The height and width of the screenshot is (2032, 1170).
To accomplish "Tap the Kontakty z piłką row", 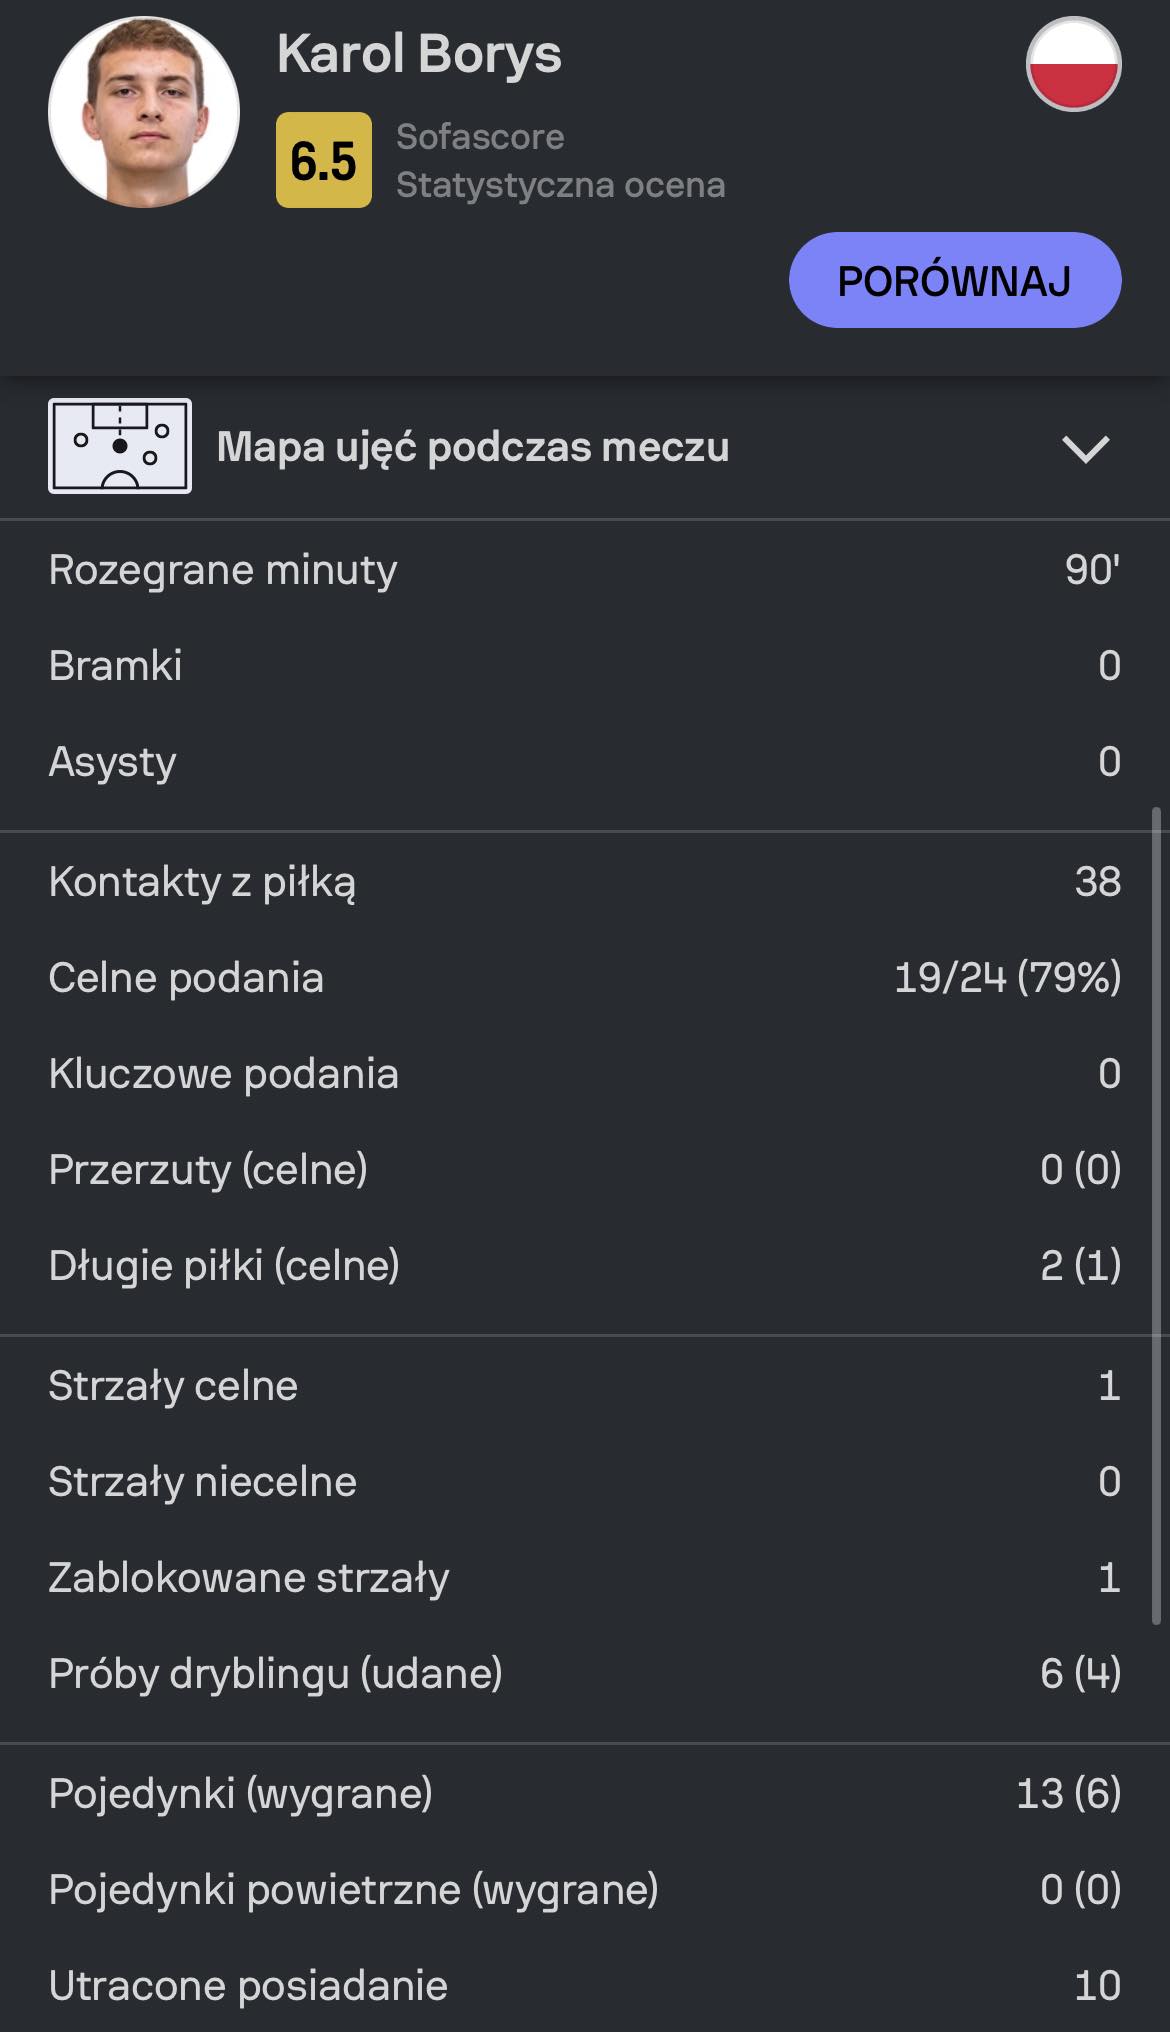I will 585,882.
